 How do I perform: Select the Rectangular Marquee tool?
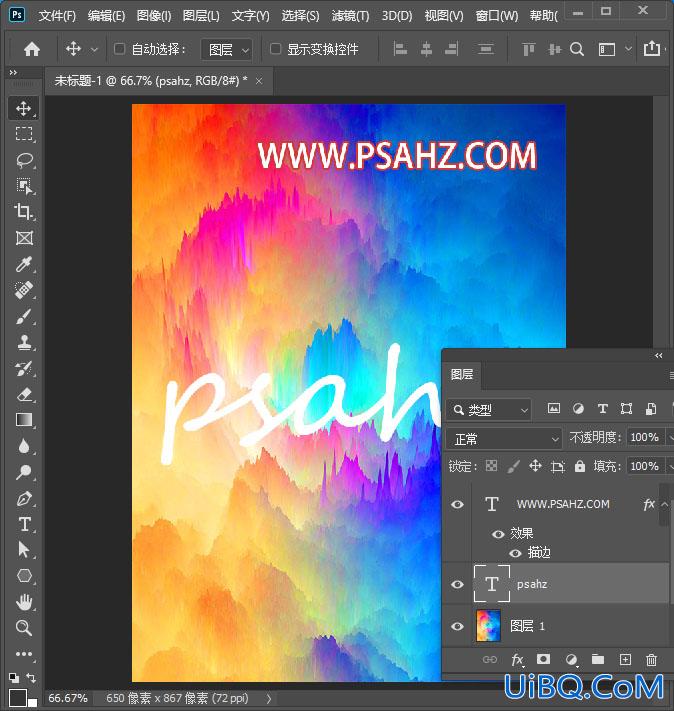coord(24,134)
